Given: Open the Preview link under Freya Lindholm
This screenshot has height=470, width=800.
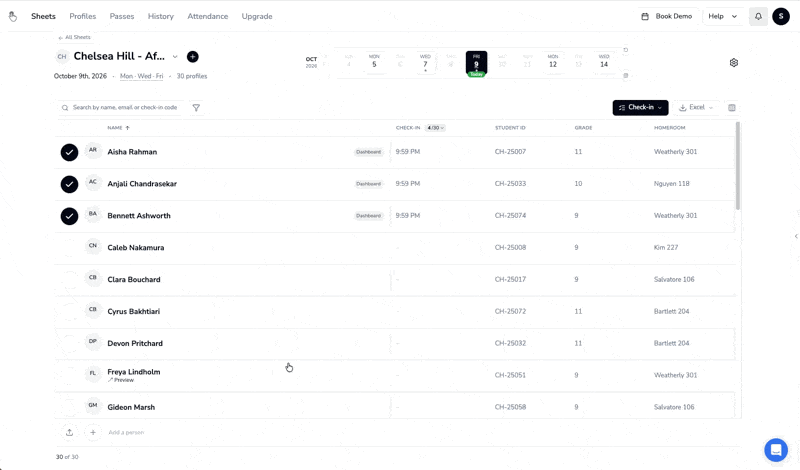Looking at the screenshot, I should (121, 380).
